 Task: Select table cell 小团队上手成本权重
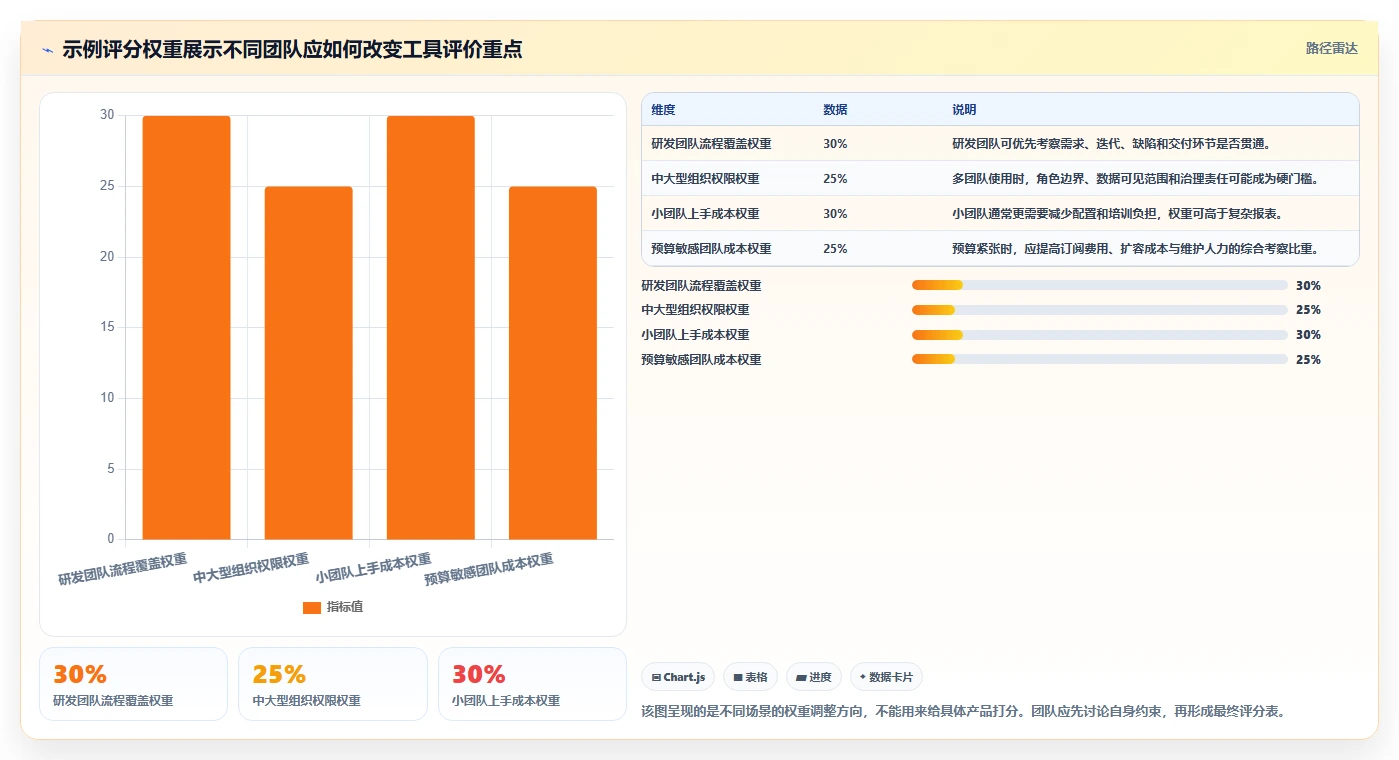tap(705, 214)
